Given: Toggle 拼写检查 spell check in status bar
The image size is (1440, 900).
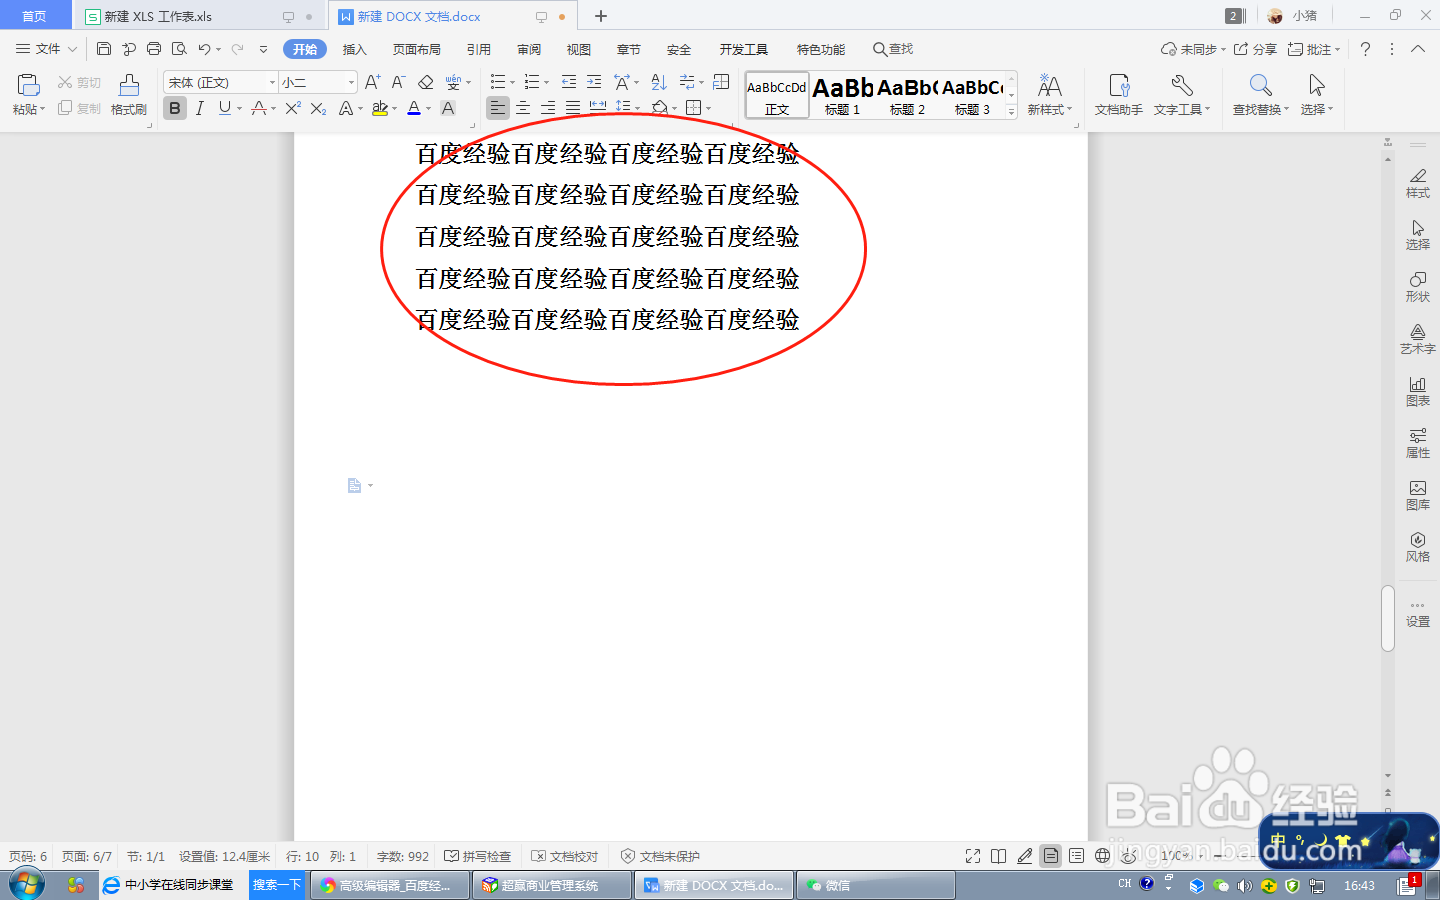Looking at the screenshot, I should click(478, 856).
